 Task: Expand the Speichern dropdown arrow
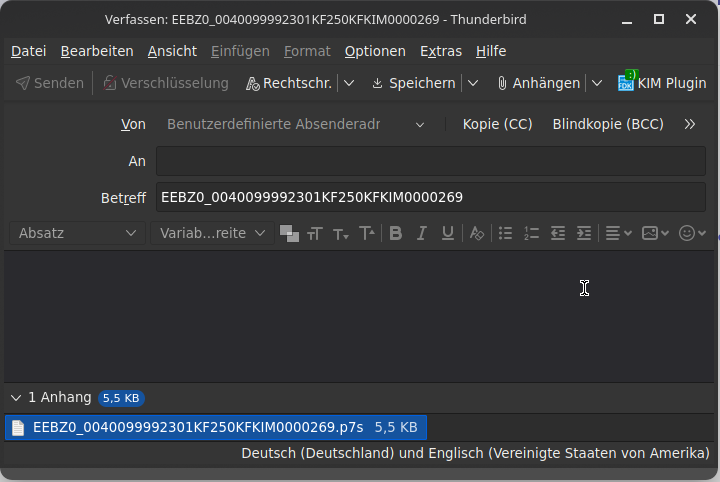pos(473,83)
